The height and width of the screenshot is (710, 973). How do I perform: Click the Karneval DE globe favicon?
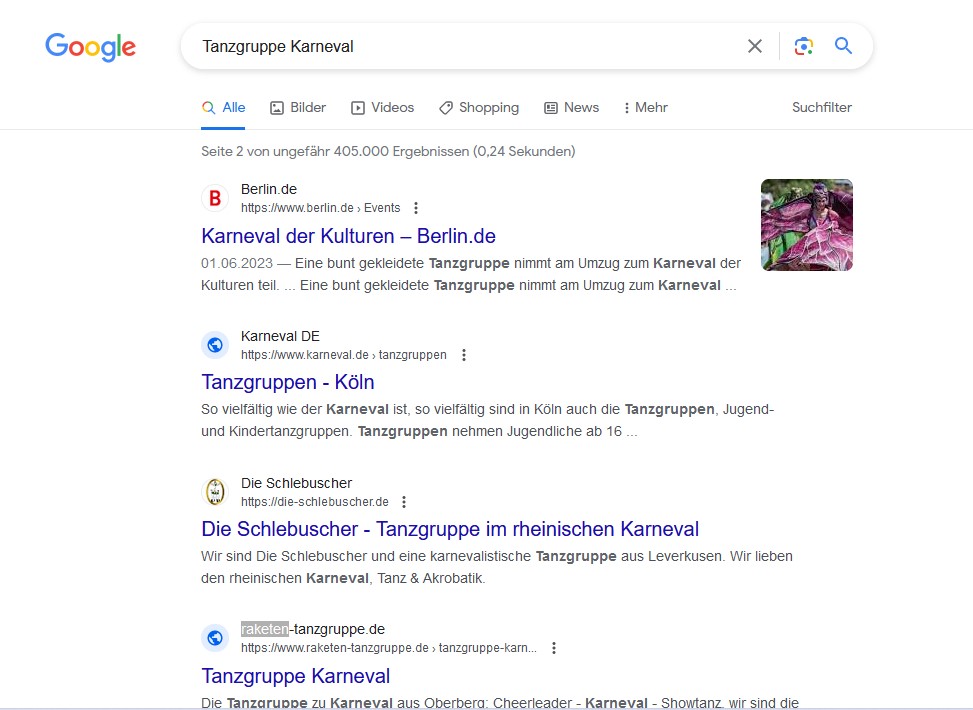tap(215, 345)
